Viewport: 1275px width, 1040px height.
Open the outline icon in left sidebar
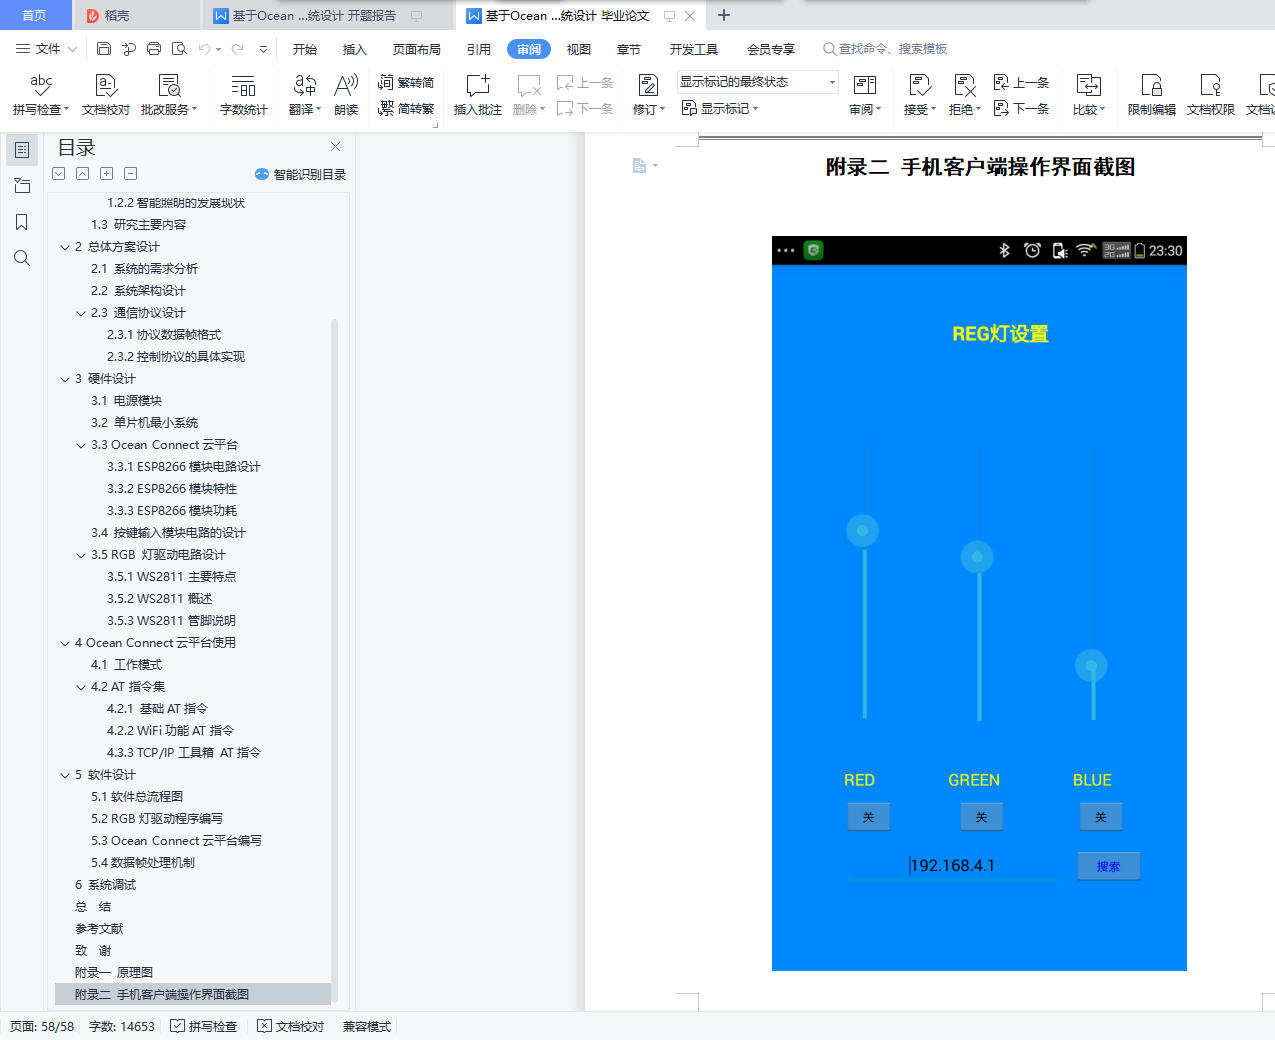pos(22,150)
